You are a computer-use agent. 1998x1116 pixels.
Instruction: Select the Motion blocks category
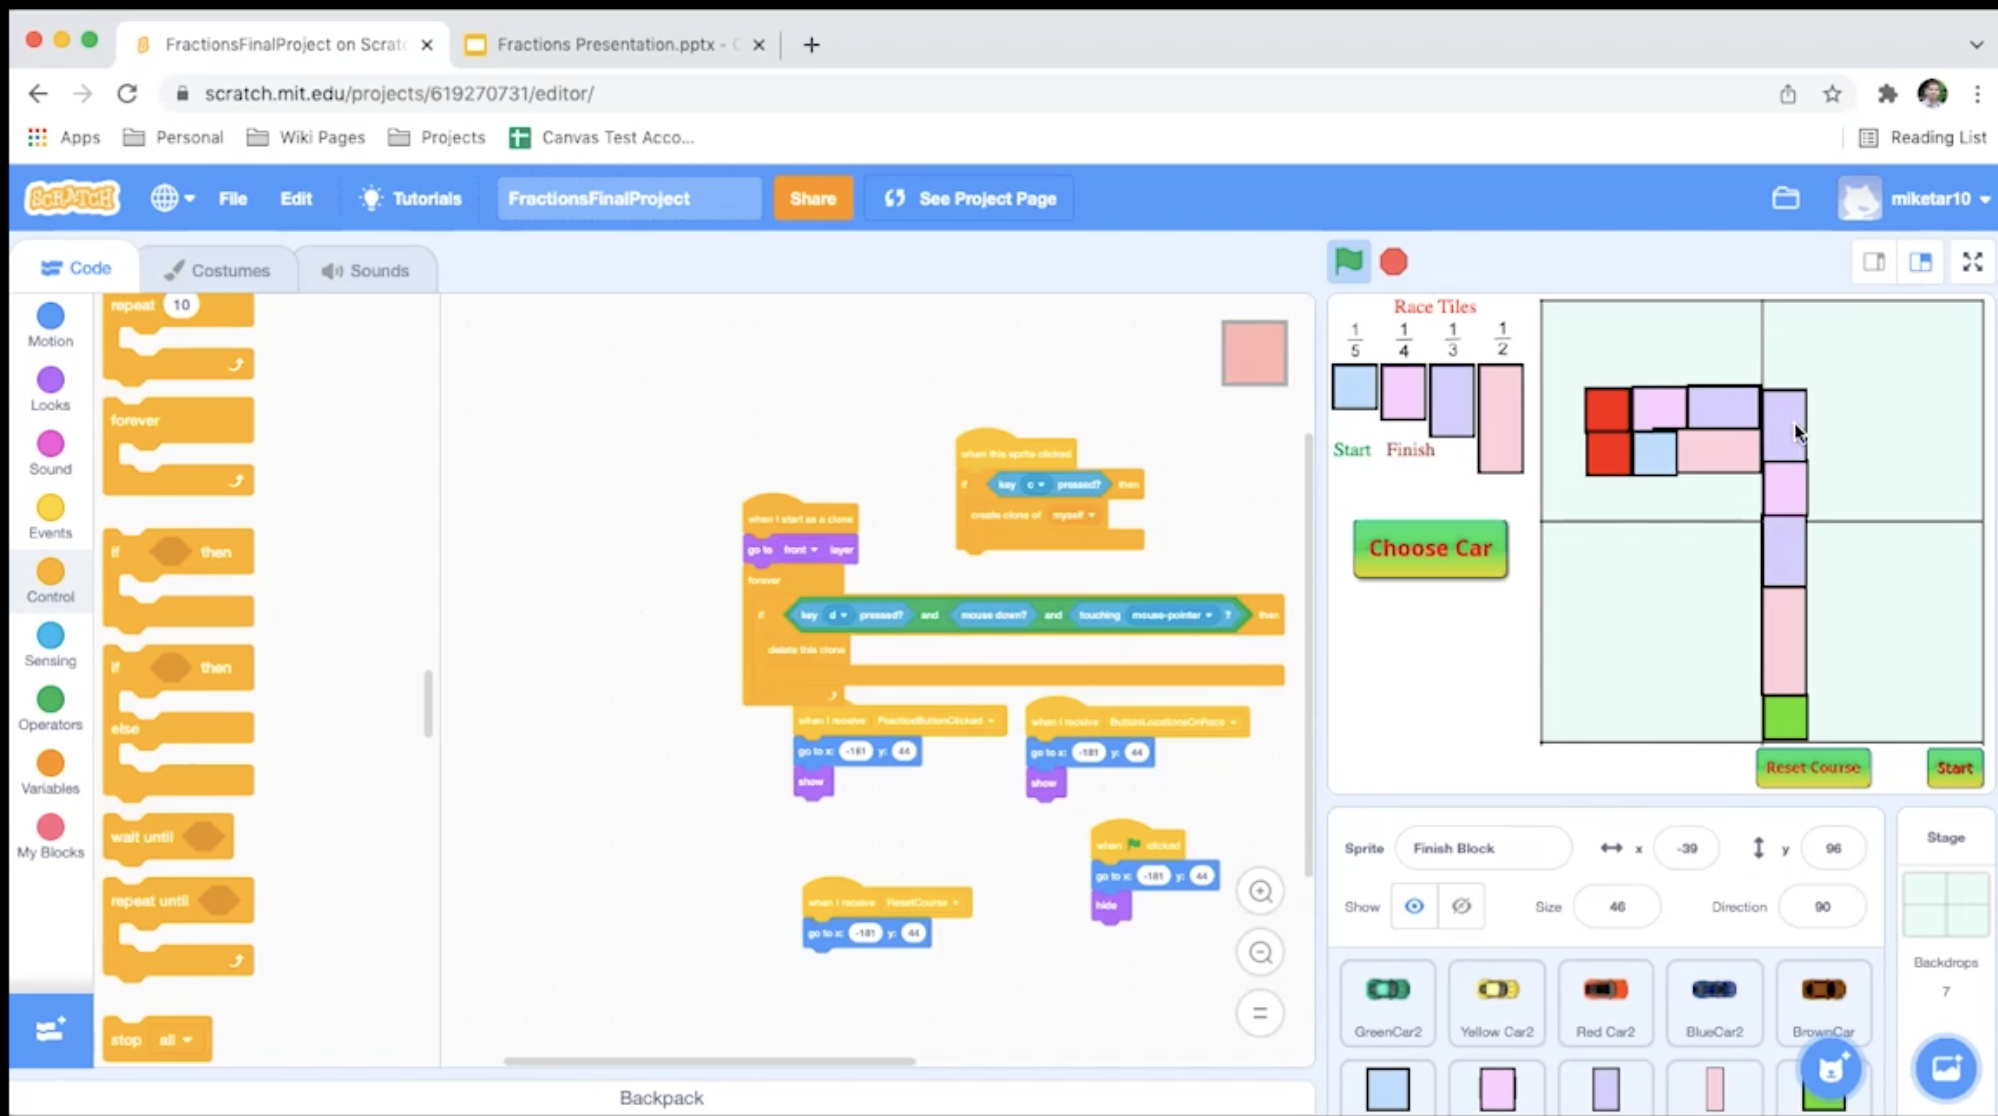50,325
